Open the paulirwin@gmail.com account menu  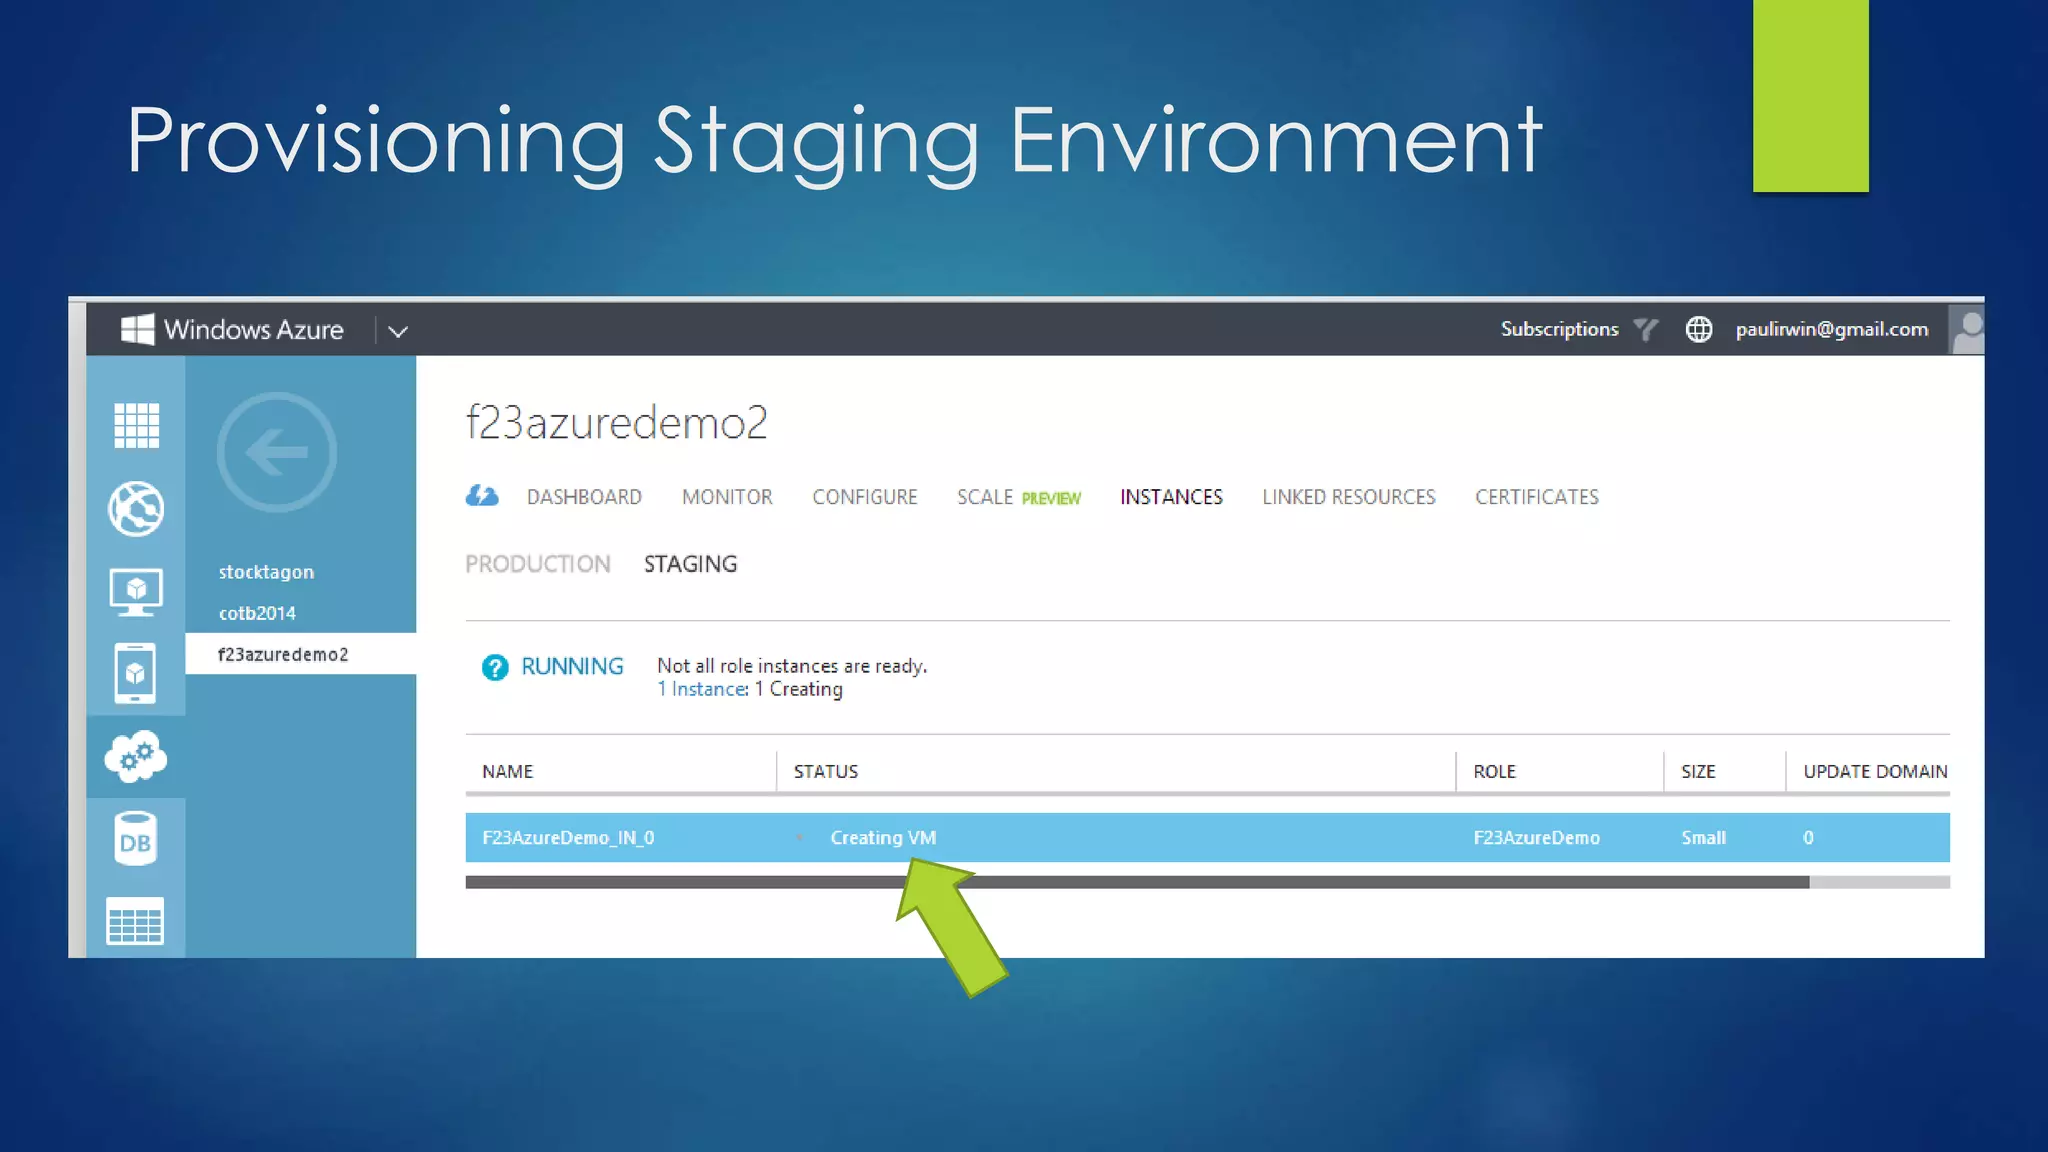pos(1831,329)
